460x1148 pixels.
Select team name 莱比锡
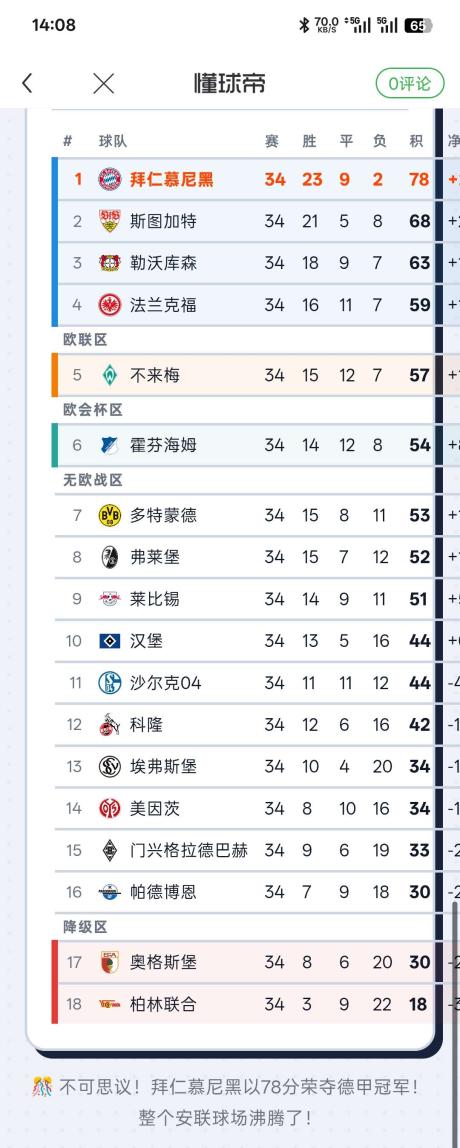click(x=155, y=600)
